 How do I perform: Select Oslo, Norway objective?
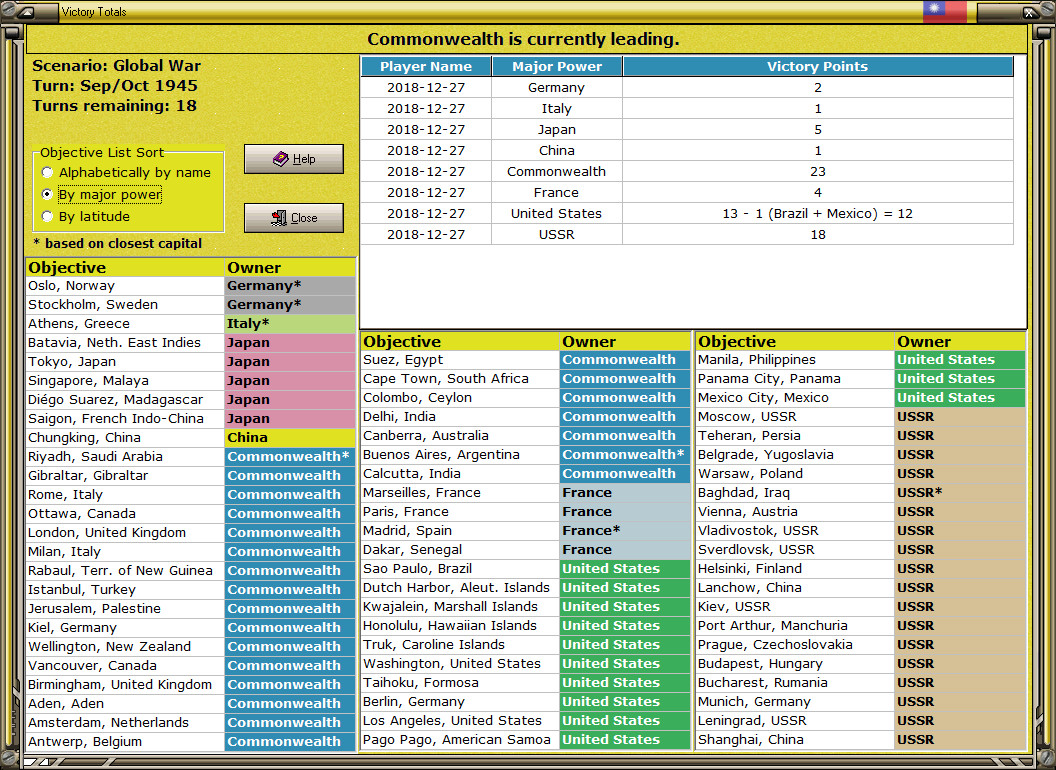click(x=125, y=286)
